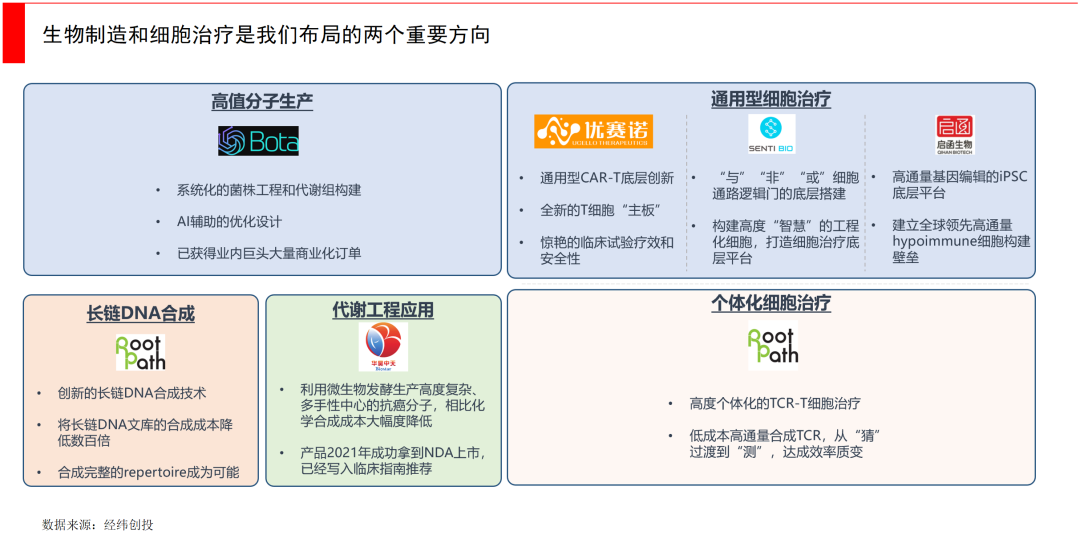Screen dimensions: 1080x535
Task: Click the 优赛诺 orange logo
Action: (593, 131)
